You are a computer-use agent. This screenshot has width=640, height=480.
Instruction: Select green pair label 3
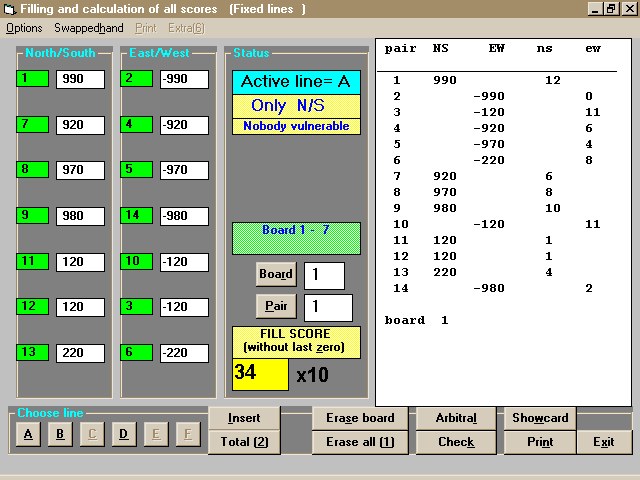point(136,307)
